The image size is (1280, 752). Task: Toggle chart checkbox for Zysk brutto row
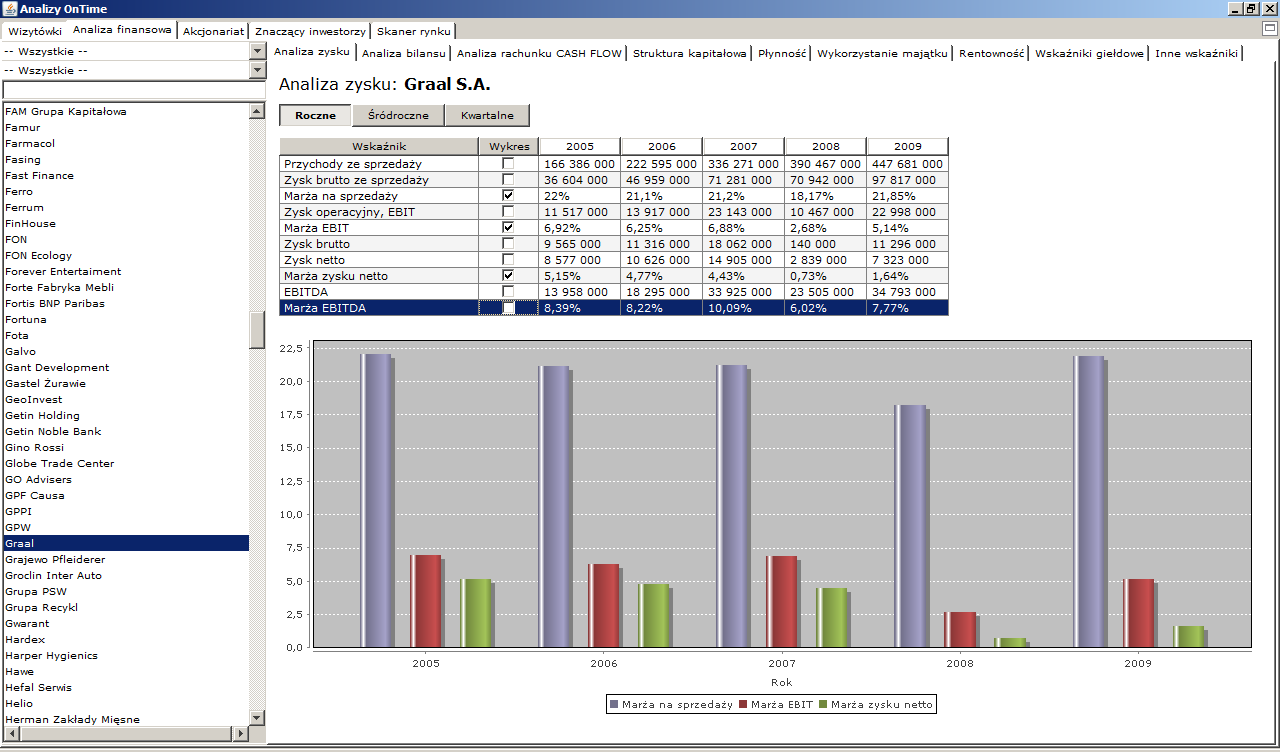click(508, 243)
